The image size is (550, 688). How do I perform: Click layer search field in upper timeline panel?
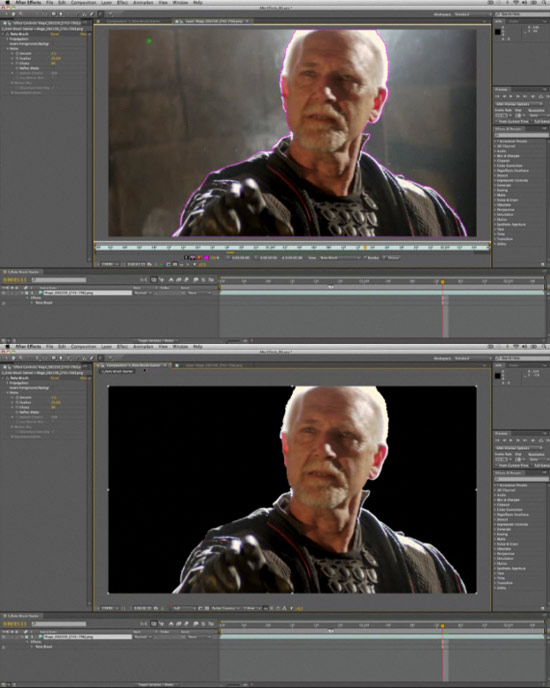[x=59, y=280]
